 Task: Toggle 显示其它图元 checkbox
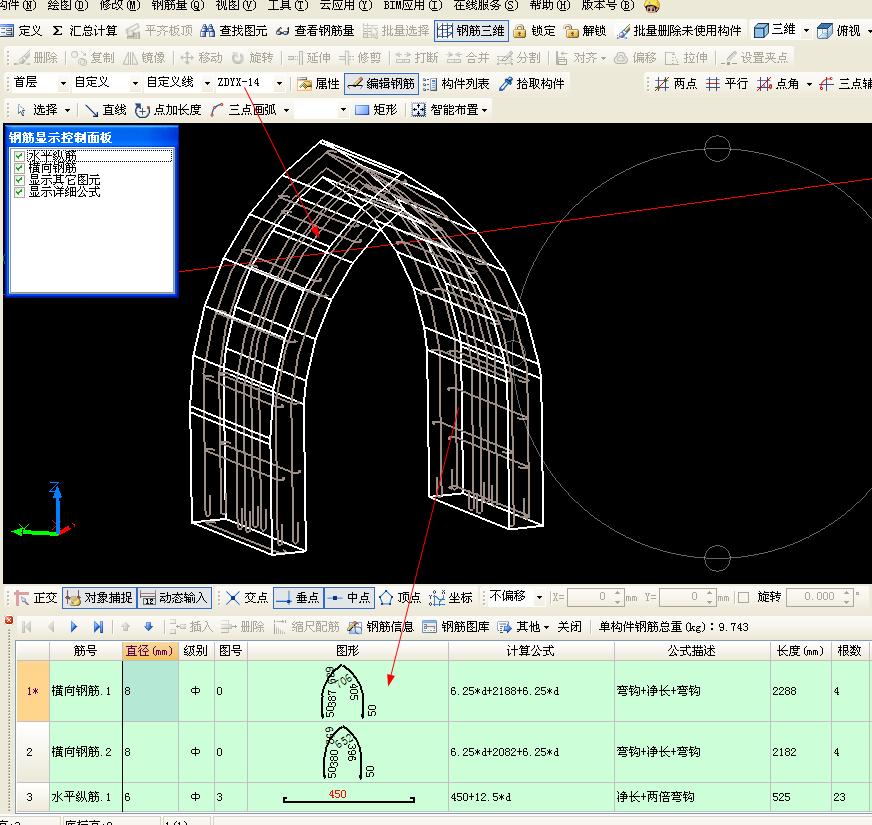[x=19, y=180]
